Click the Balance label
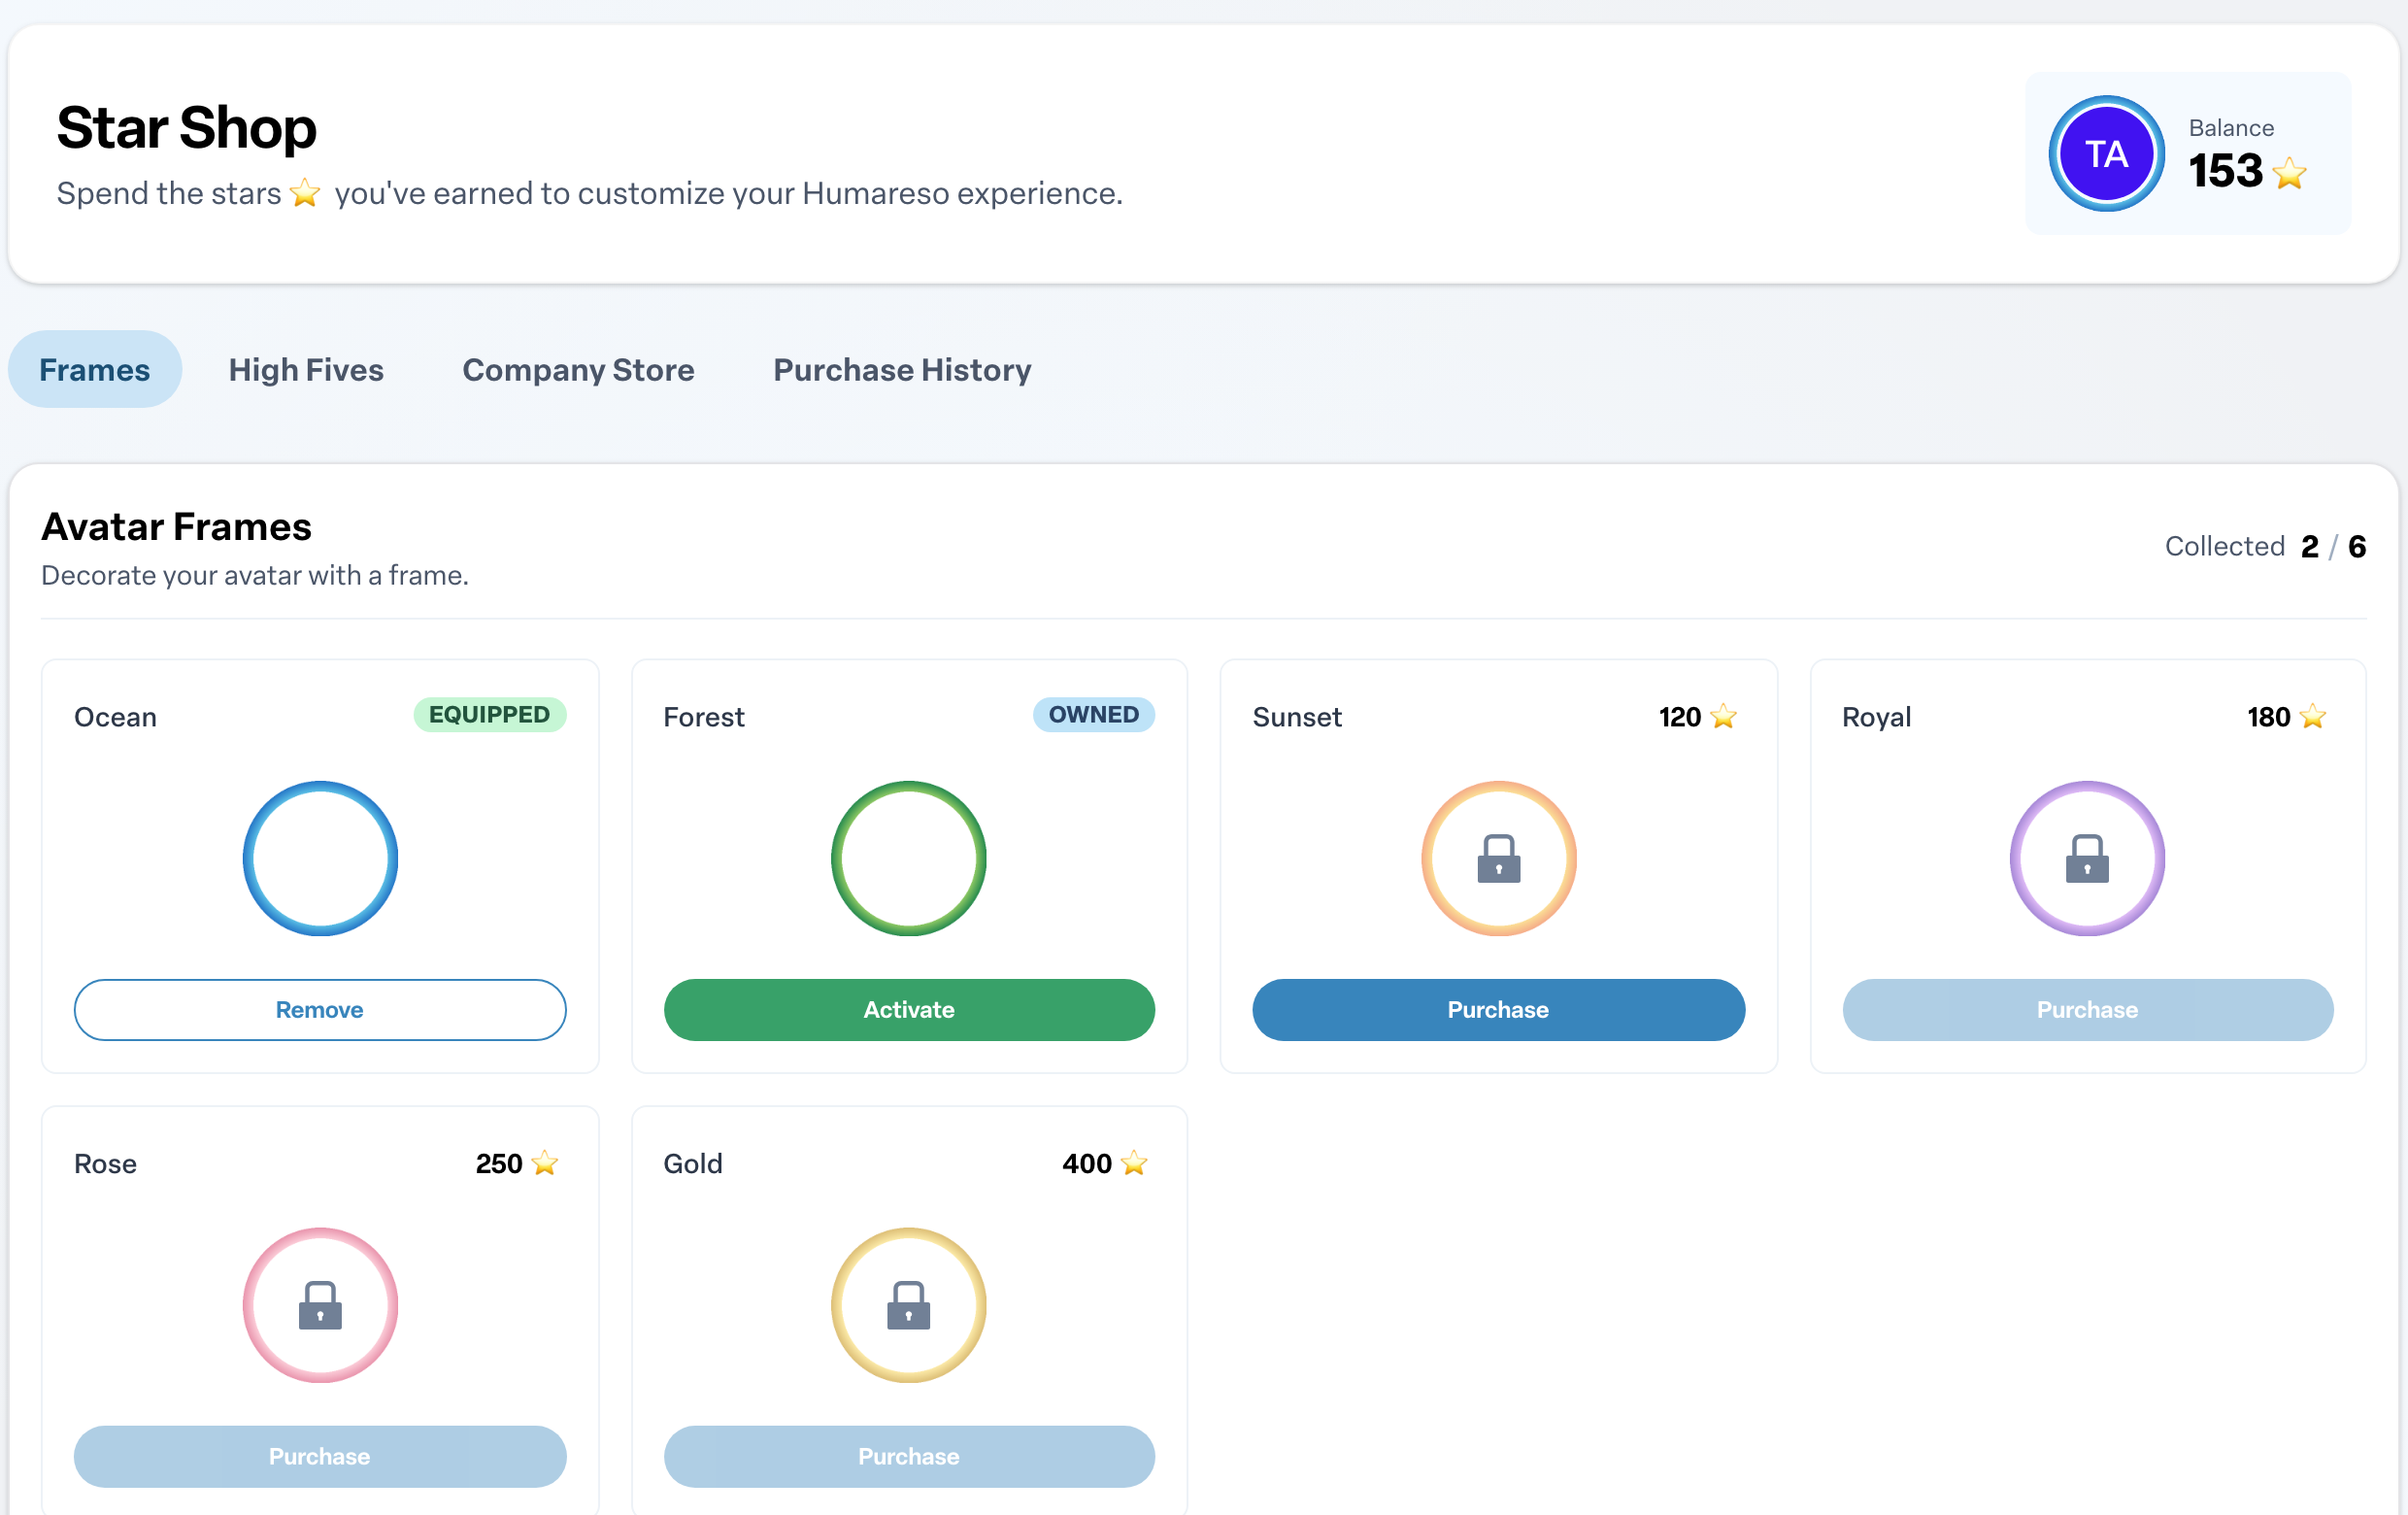The height and width of the screenshot is (1515, 2408). pos(2231,128)
